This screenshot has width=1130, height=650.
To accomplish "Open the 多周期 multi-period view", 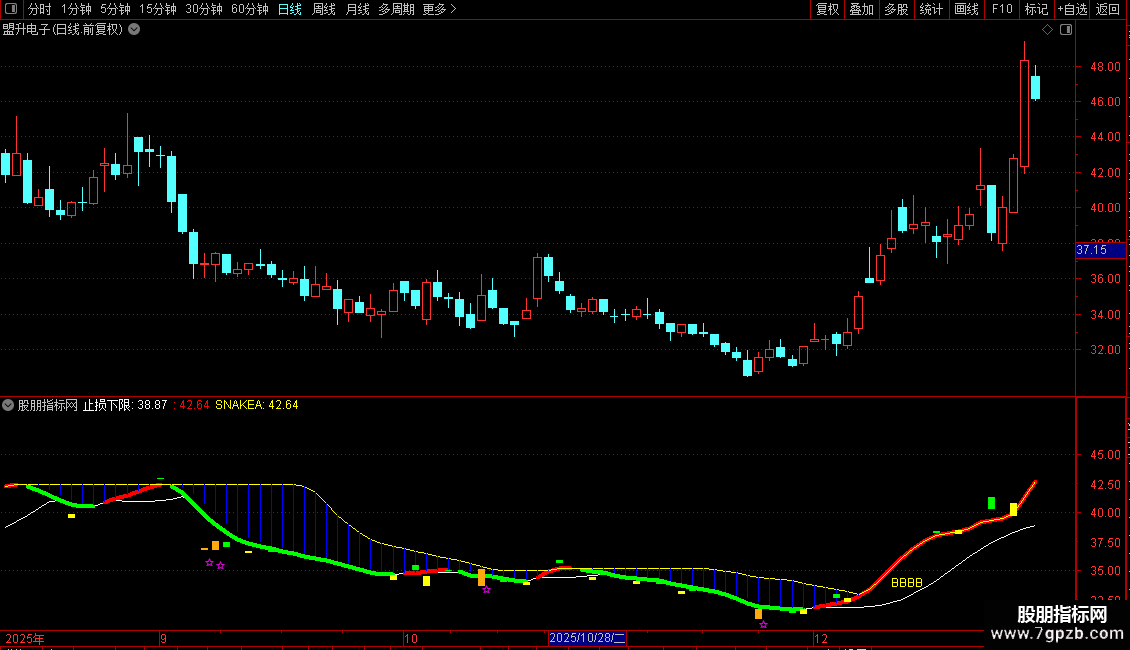I will click(396, 9).
